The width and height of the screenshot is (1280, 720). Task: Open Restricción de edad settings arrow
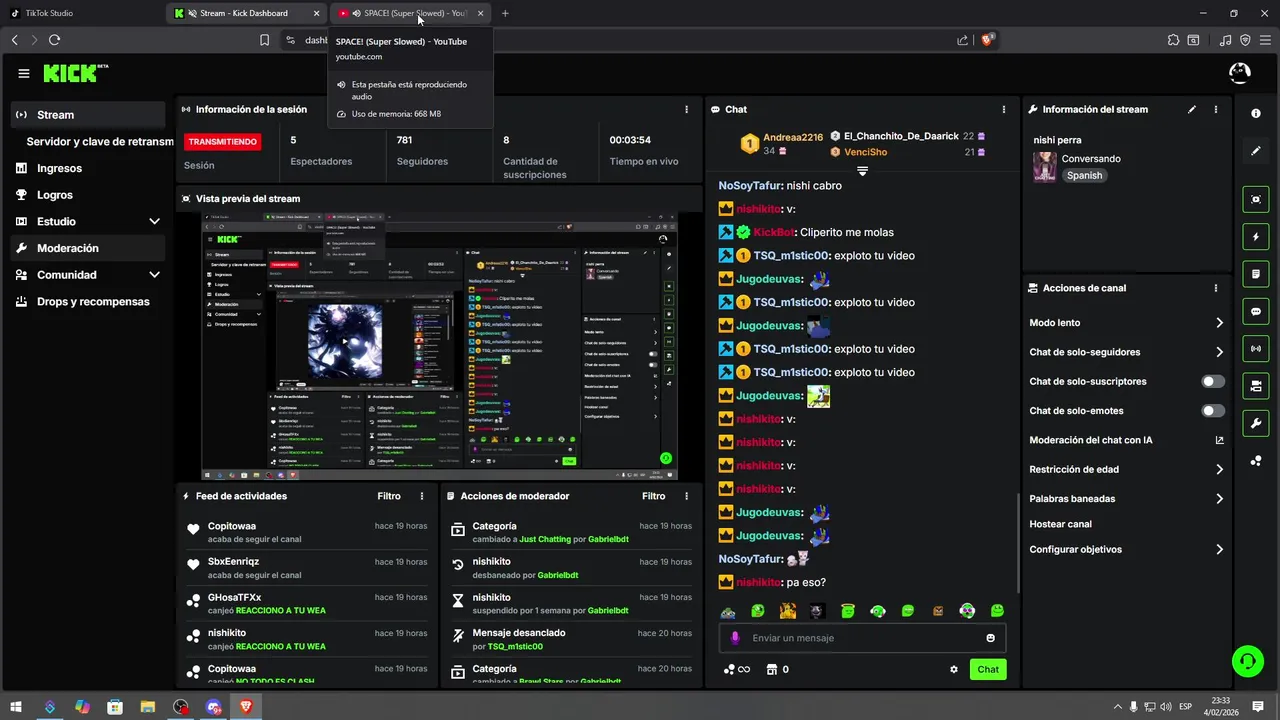click(1219, 469)
